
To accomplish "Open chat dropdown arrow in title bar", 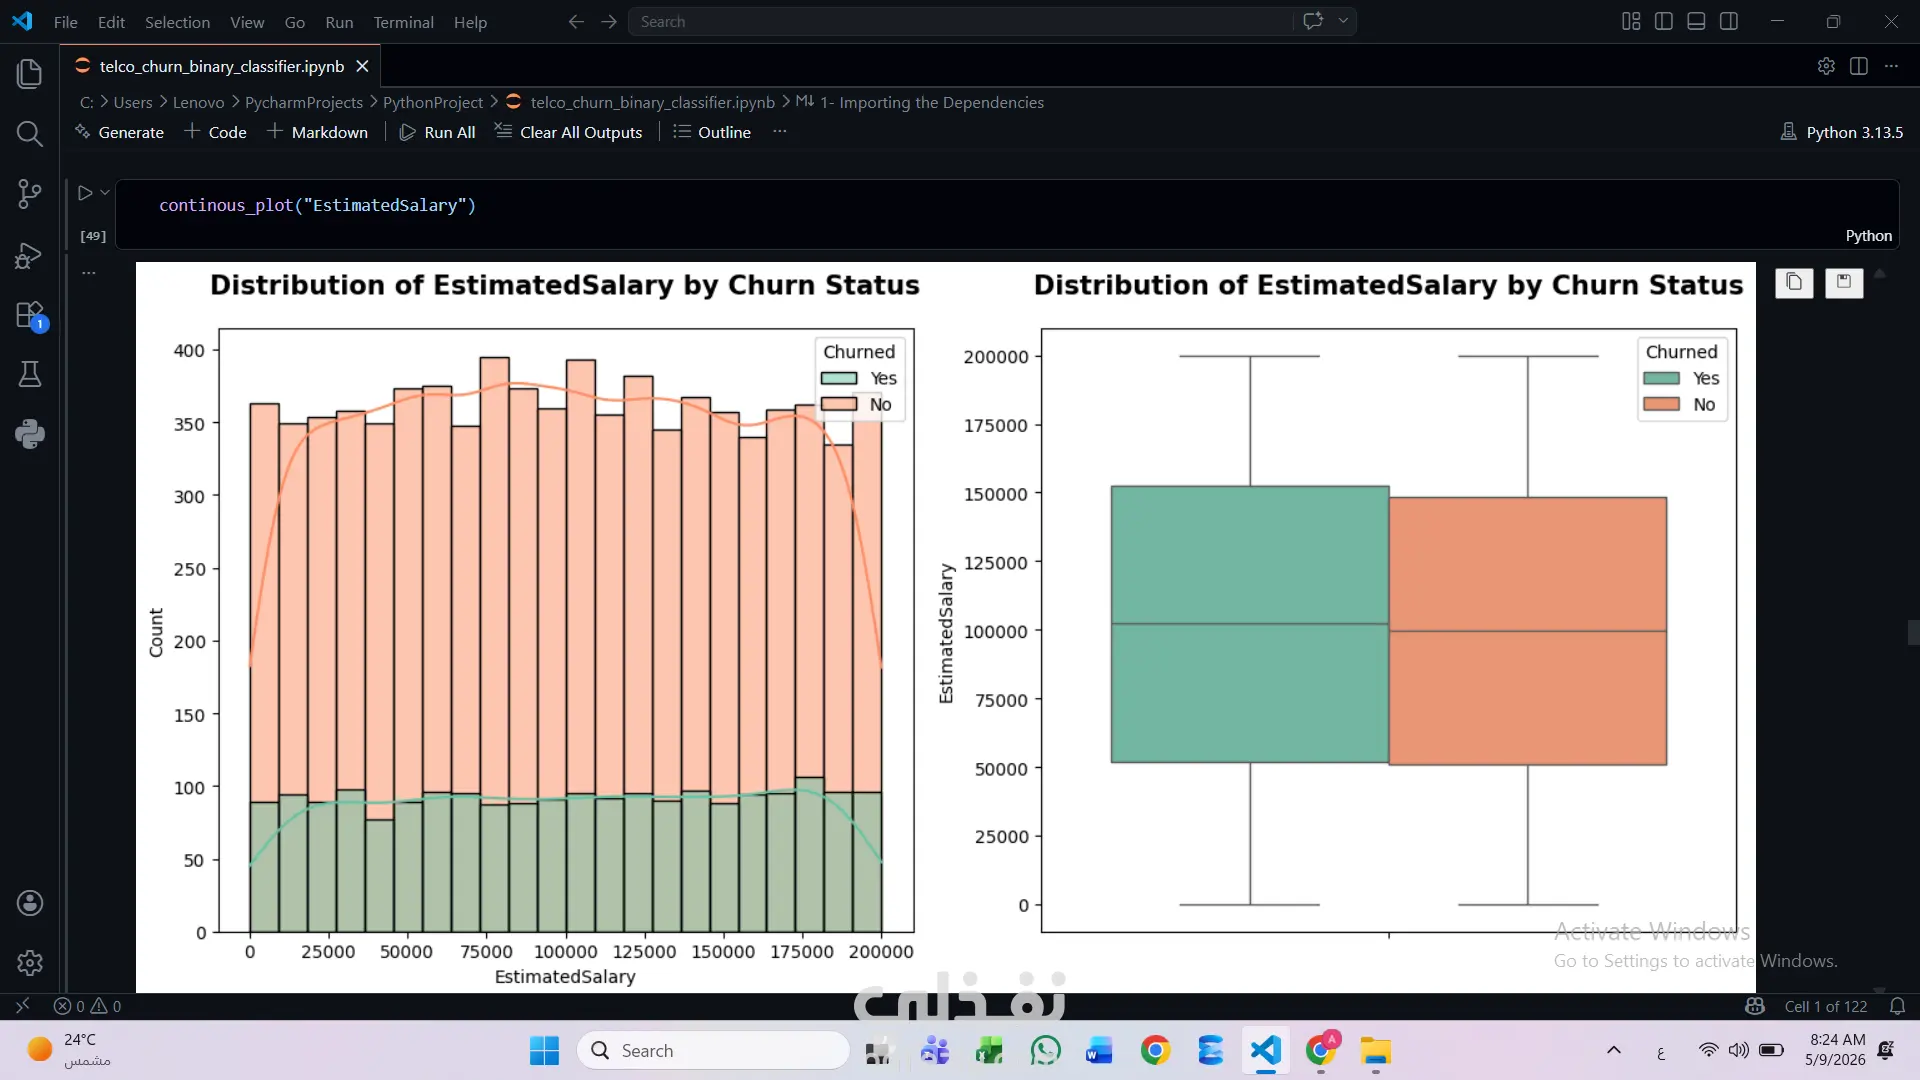I will coord(1343,21).
